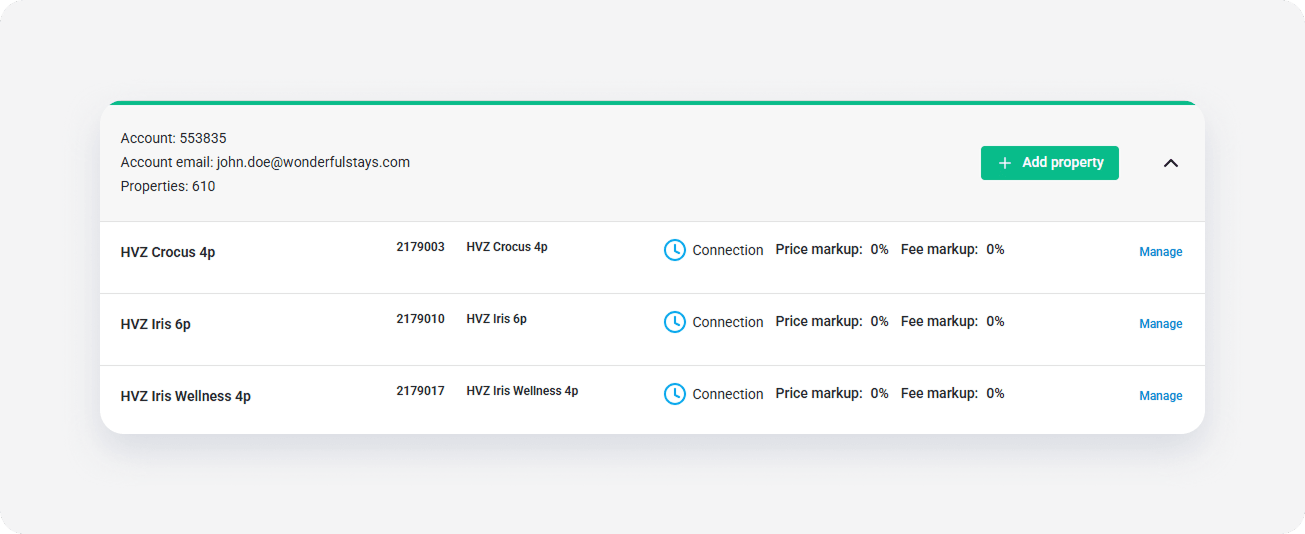Screen dimensions: 1305x534
Task: Select bold property name HVZ Iris 6p
Action: pyautogui.click(x=156, y=324)
